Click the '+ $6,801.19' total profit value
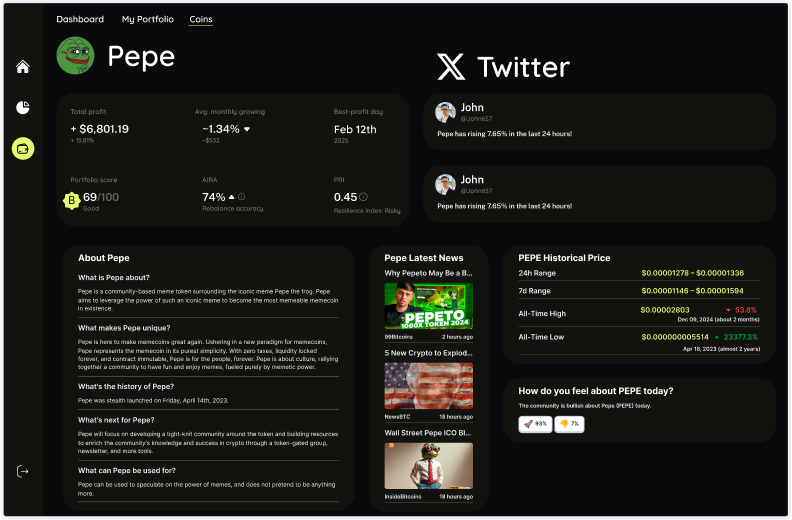Screen dimensions: 792x520 [100, 129]
